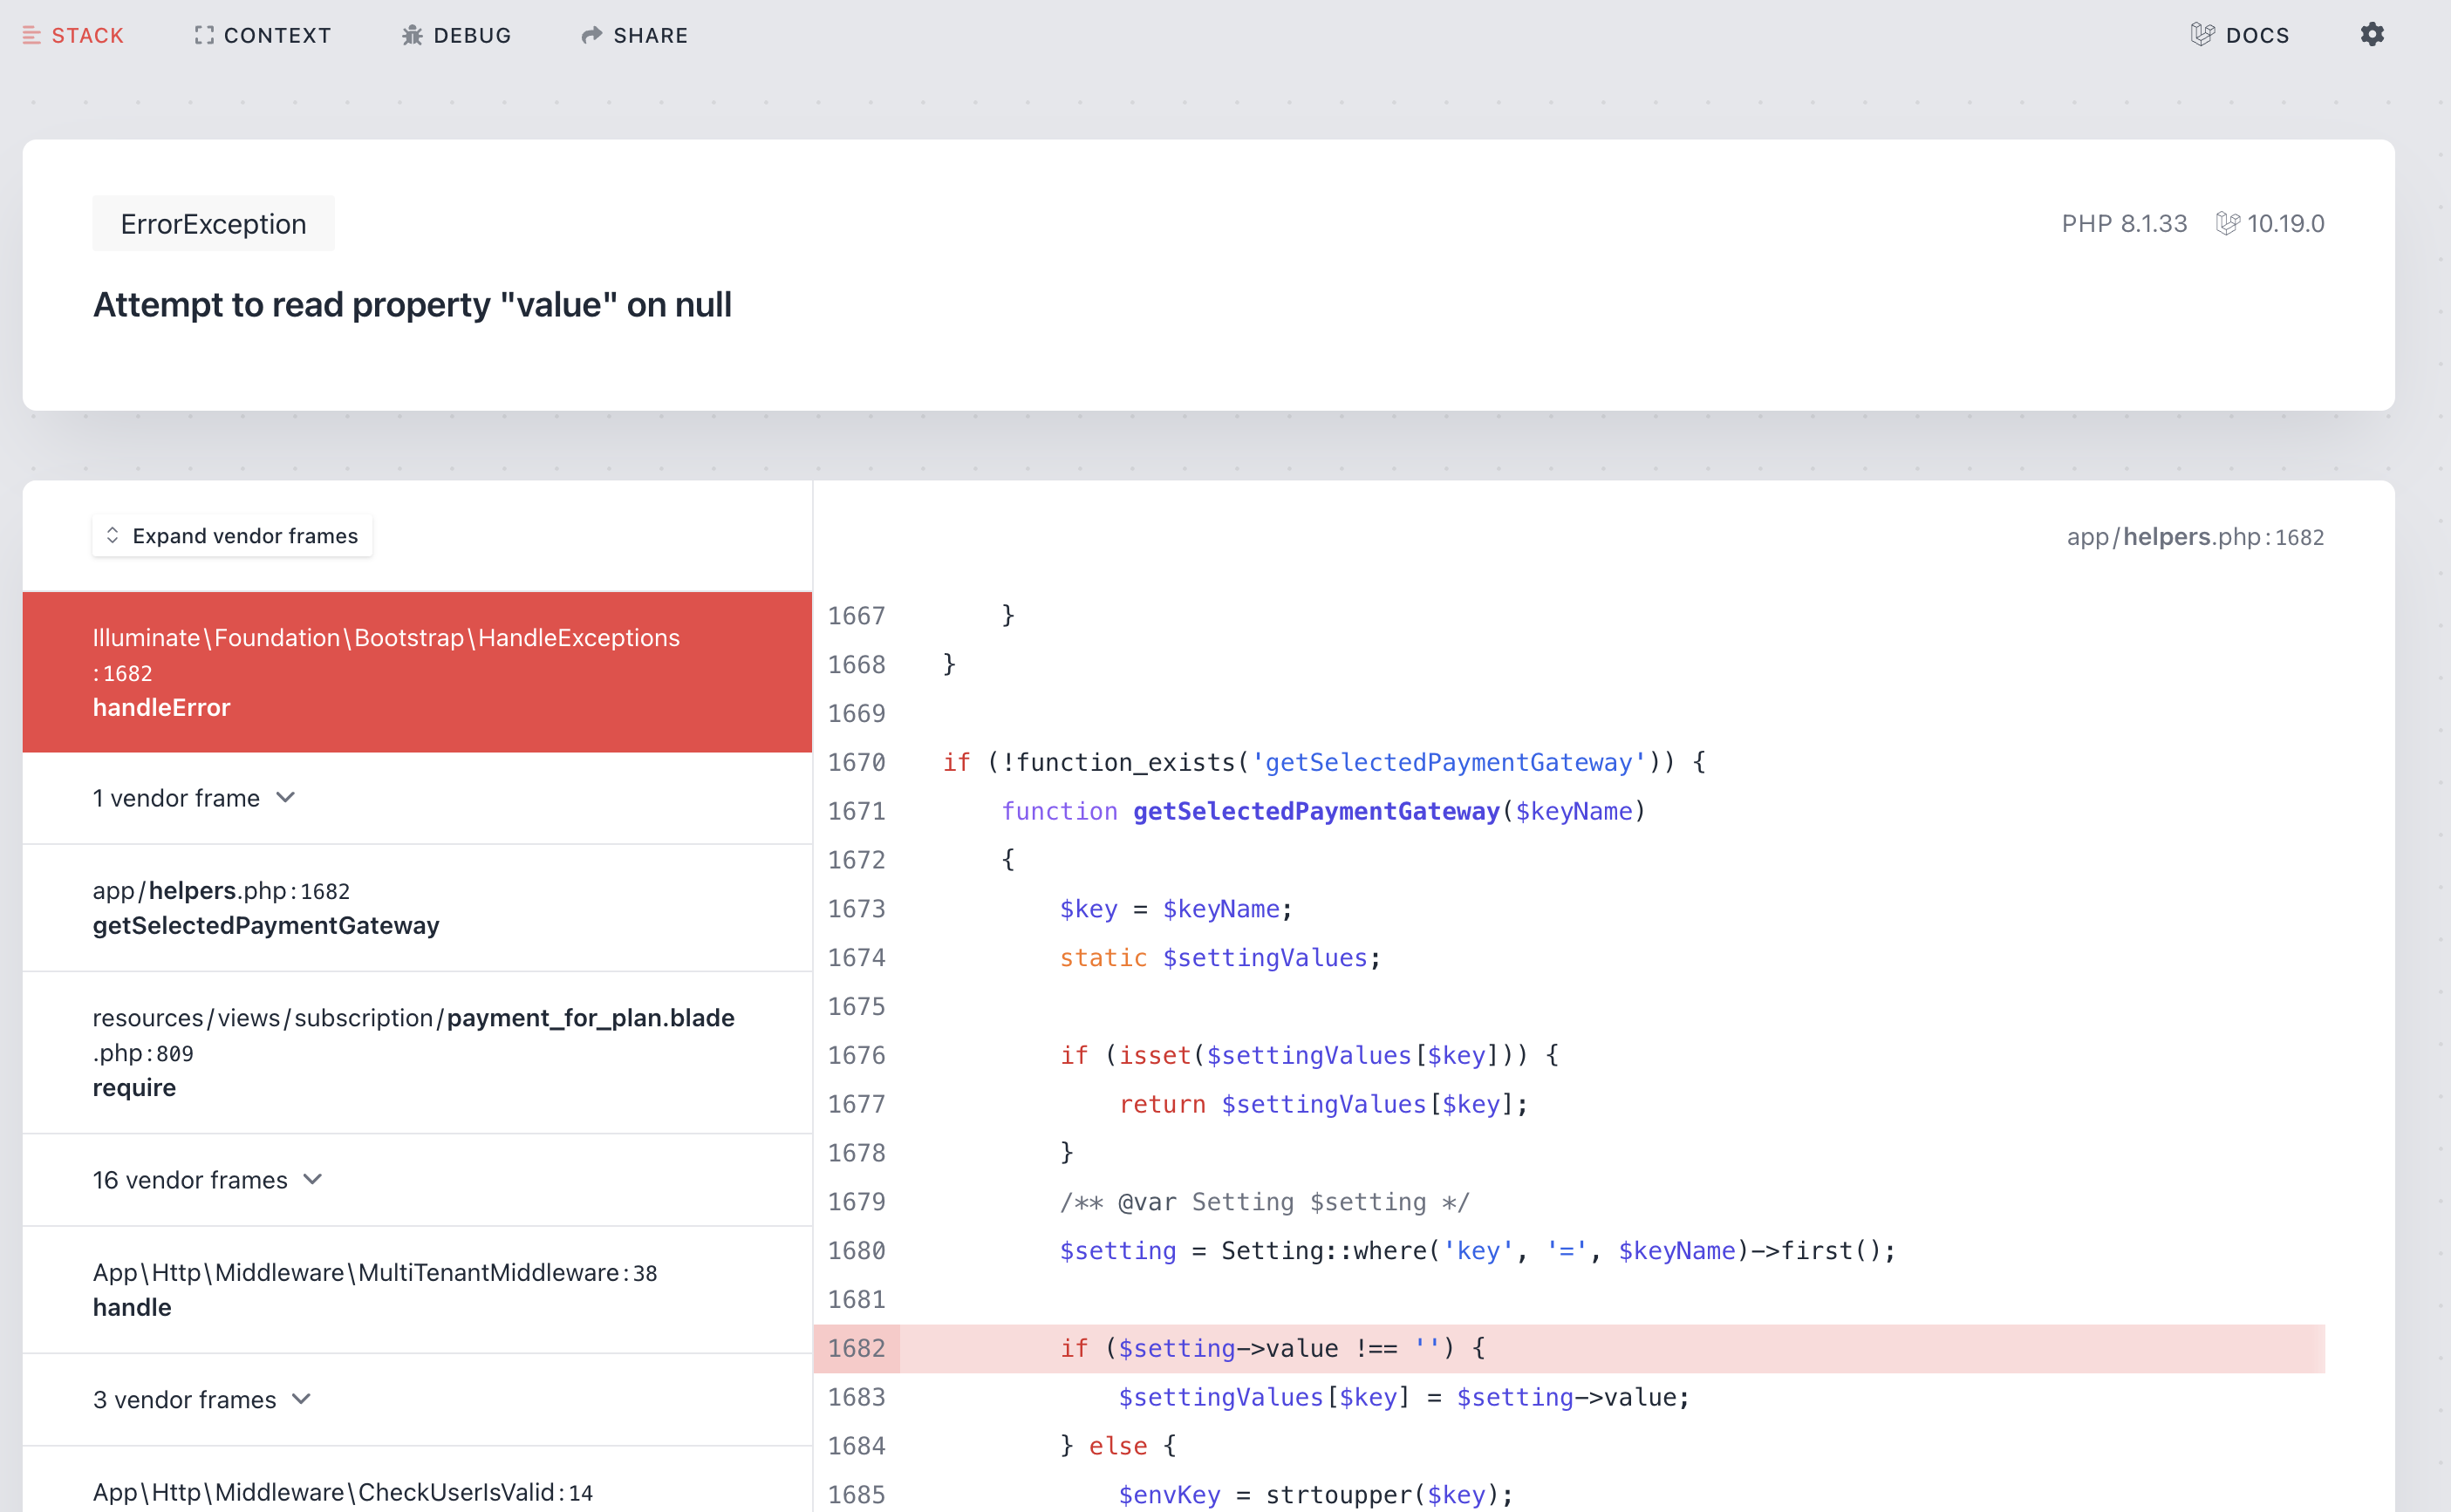Click chevron beside 16 vendor frames
This screenshot has height=1512, width=2451.
pos(313,1180)
